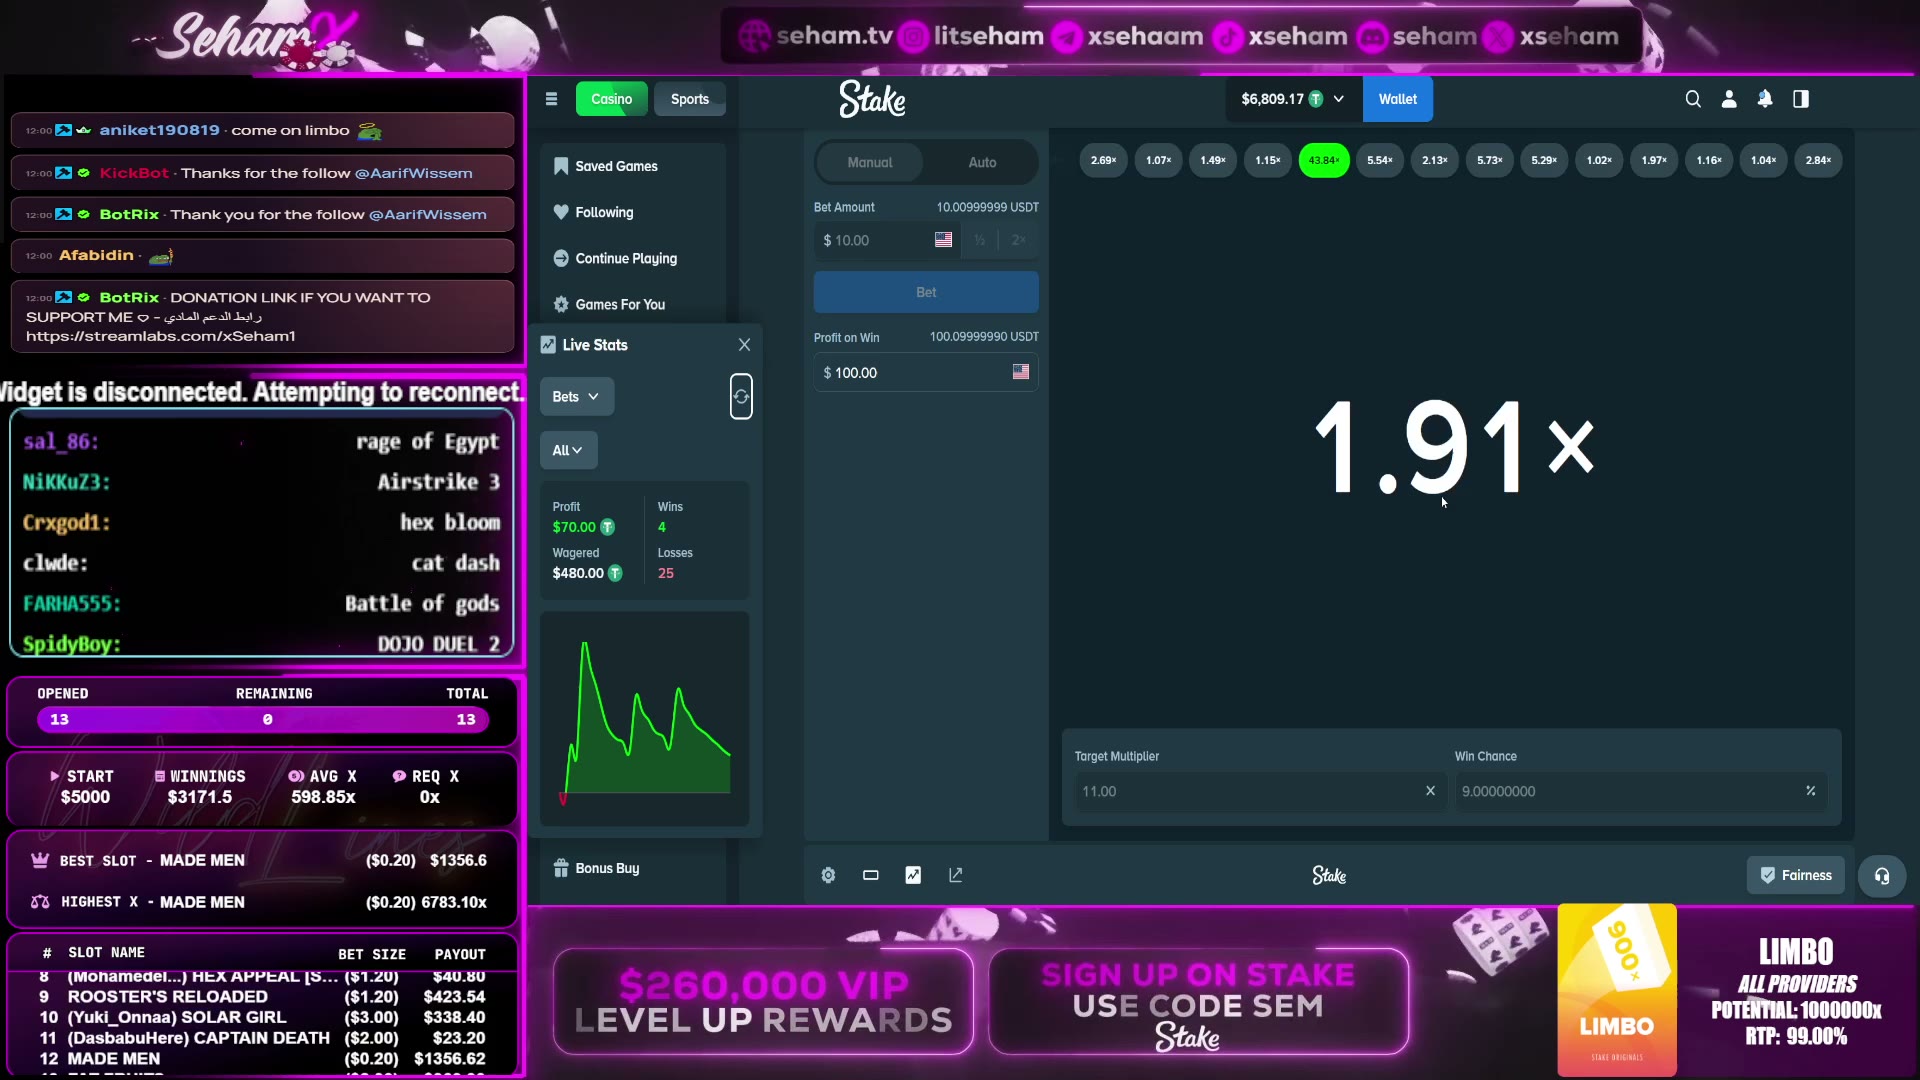The image size is (1920, 1080).
Task: Open the user profile icon
Action: point(1729,99)
